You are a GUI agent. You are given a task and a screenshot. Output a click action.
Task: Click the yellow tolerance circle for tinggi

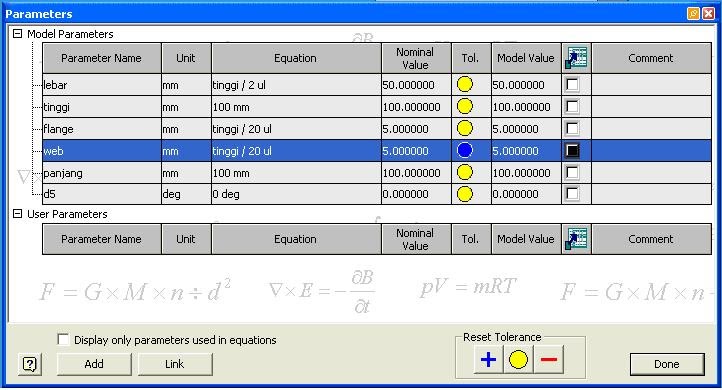click(x=465, y=106)
